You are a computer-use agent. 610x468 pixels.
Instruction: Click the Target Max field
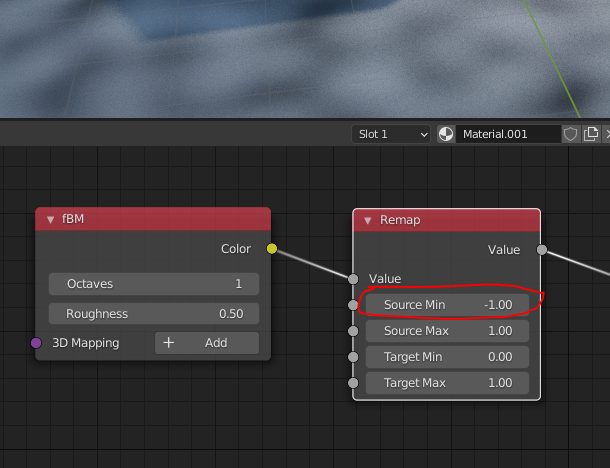coord(446,383)
